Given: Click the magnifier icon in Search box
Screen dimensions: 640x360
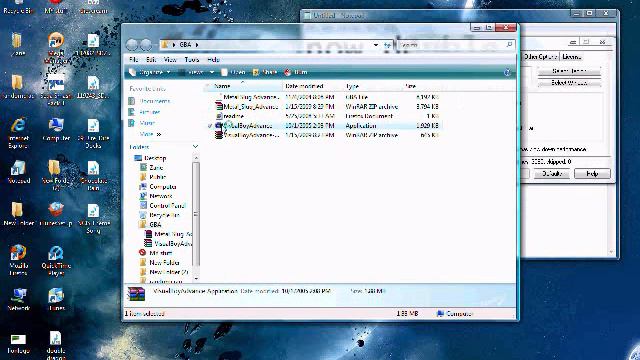Looking at the screenshot, I should [509, 44].
